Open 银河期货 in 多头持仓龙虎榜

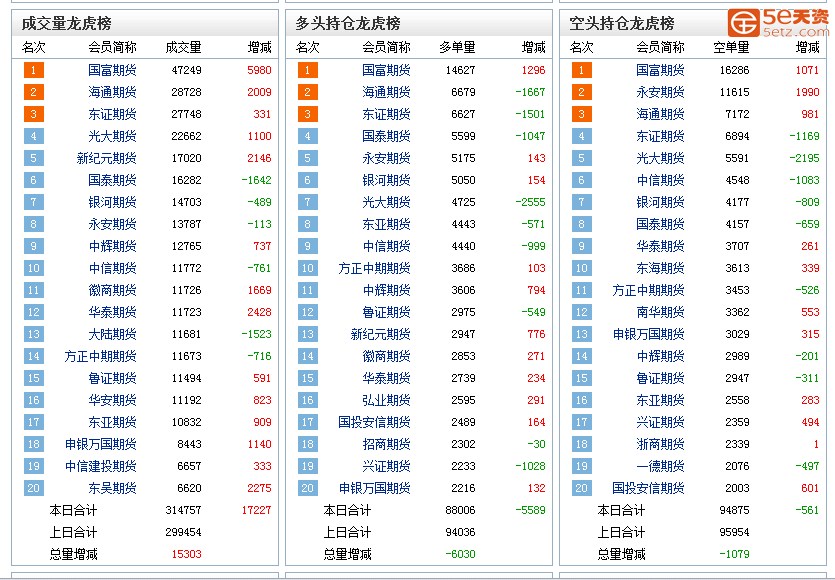(x=386, y=180)
